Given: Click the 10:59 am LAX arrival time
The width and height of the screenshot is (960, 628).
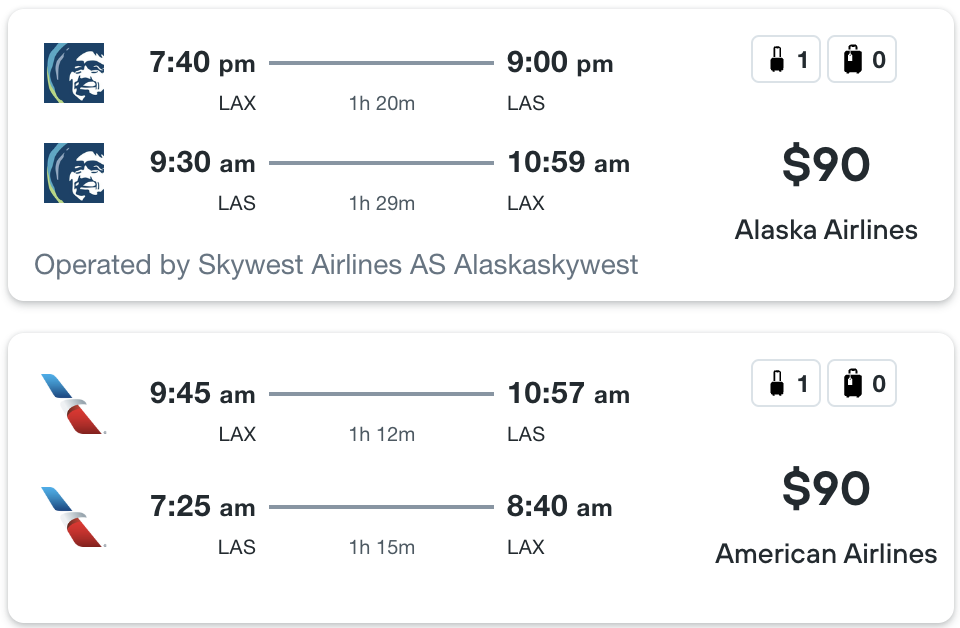Looking at the screenshot, I should coord(568,163).
